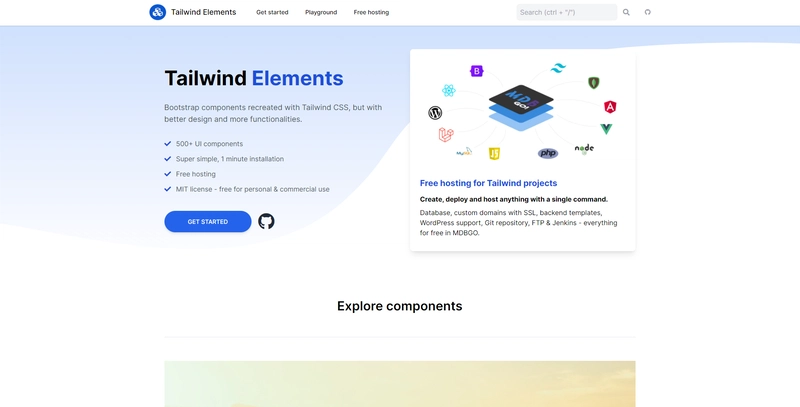Click the checkmark next to Free hosting
The image size is (800, 407).
point(167,174)
